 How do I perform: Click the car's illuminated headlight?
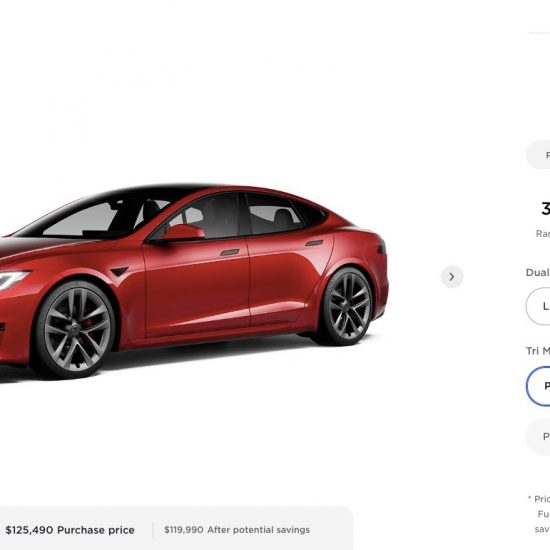coord(12,279)
